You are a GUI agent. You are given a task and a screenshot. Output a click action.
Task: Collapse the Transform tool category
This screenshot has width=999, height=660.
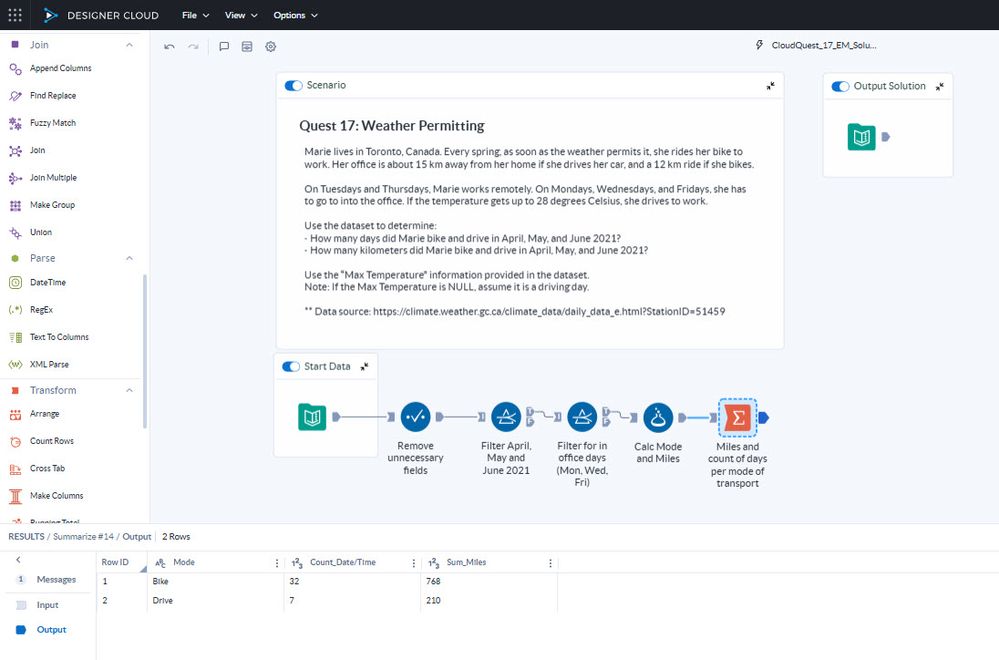click(129, 390)
